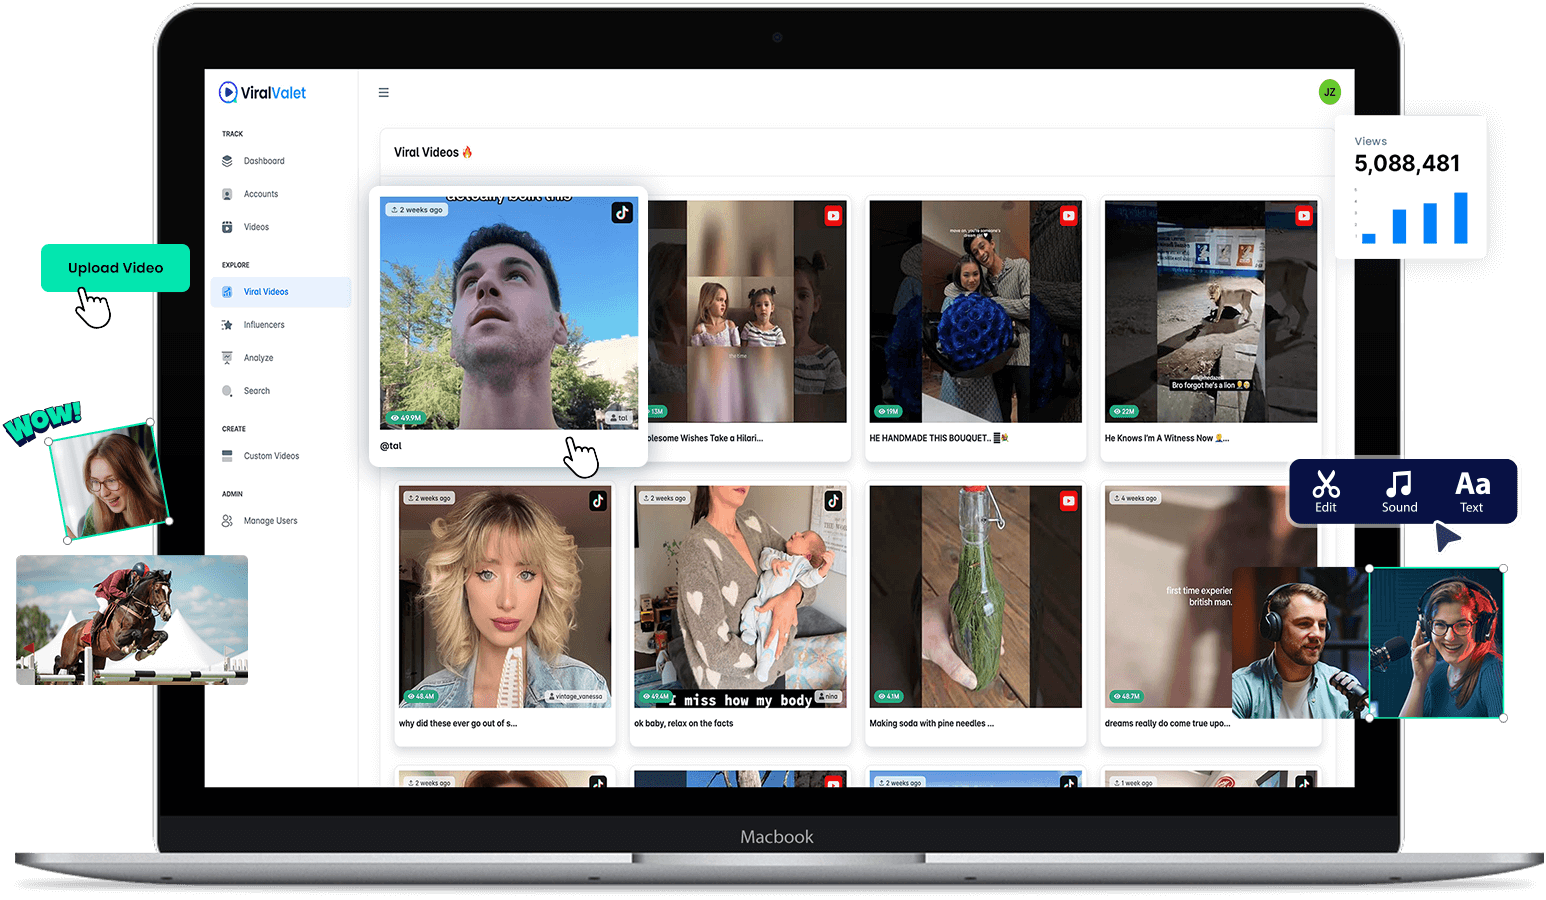The image size is (1546, 900).
Task: Select Viral Videos sidebar item
Action: [266, 292]
